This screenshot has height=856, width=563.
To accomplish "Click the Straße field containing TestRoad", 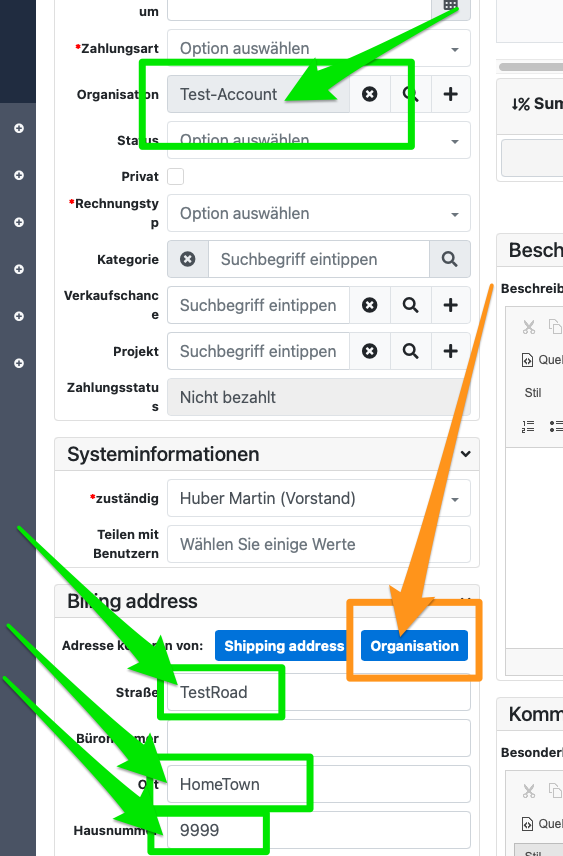I will pyautogui.click(x=319, y=692).
